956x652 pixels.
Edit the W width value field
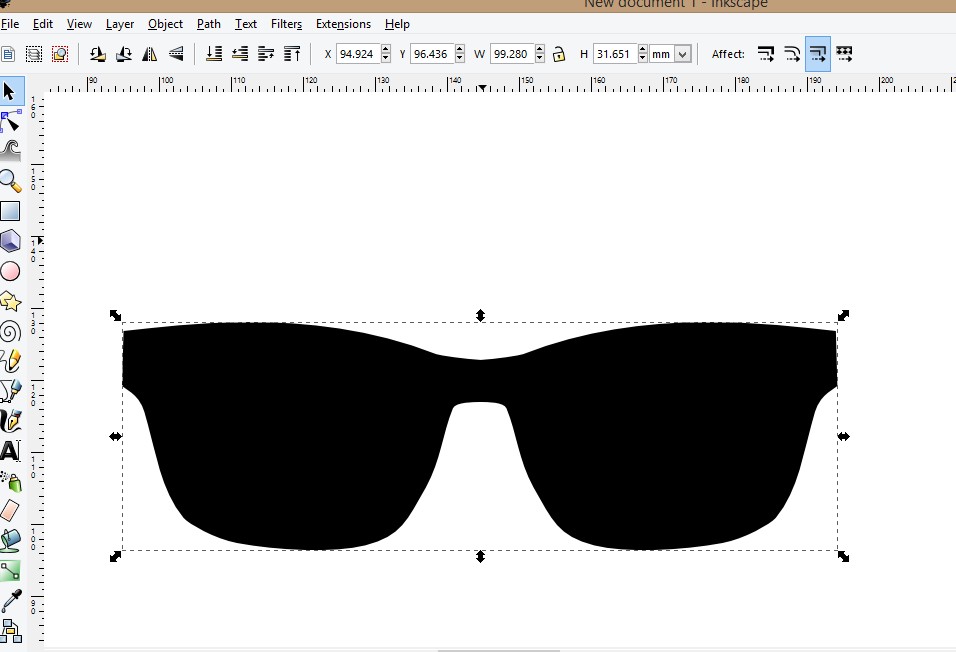(510, 54)
